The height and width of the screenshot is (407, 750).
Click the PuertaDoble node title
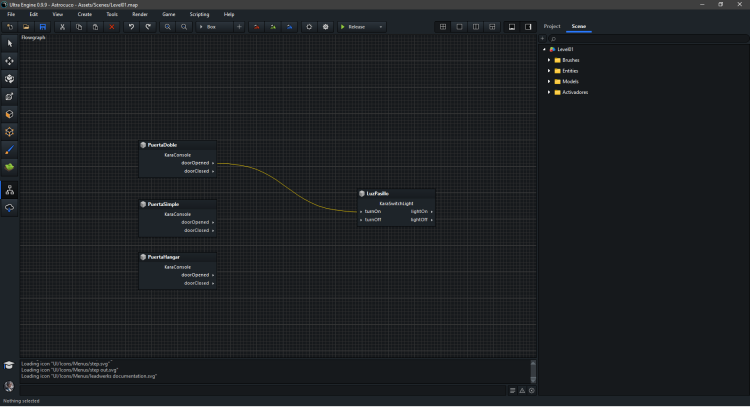(x=162, y=145)
